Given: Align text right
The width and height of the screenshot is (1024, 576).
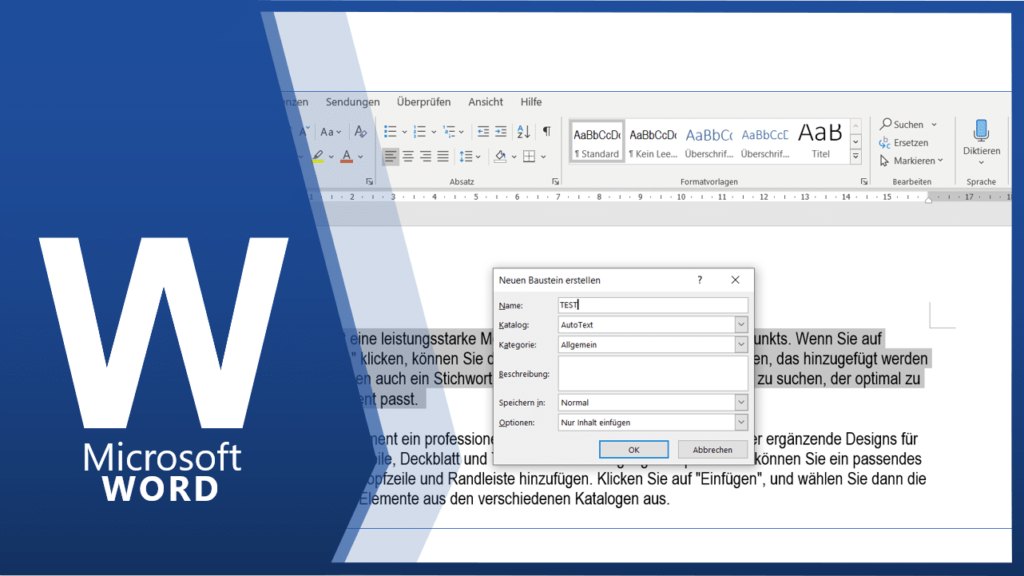Looking at the screenshot, I should (425, 157).
